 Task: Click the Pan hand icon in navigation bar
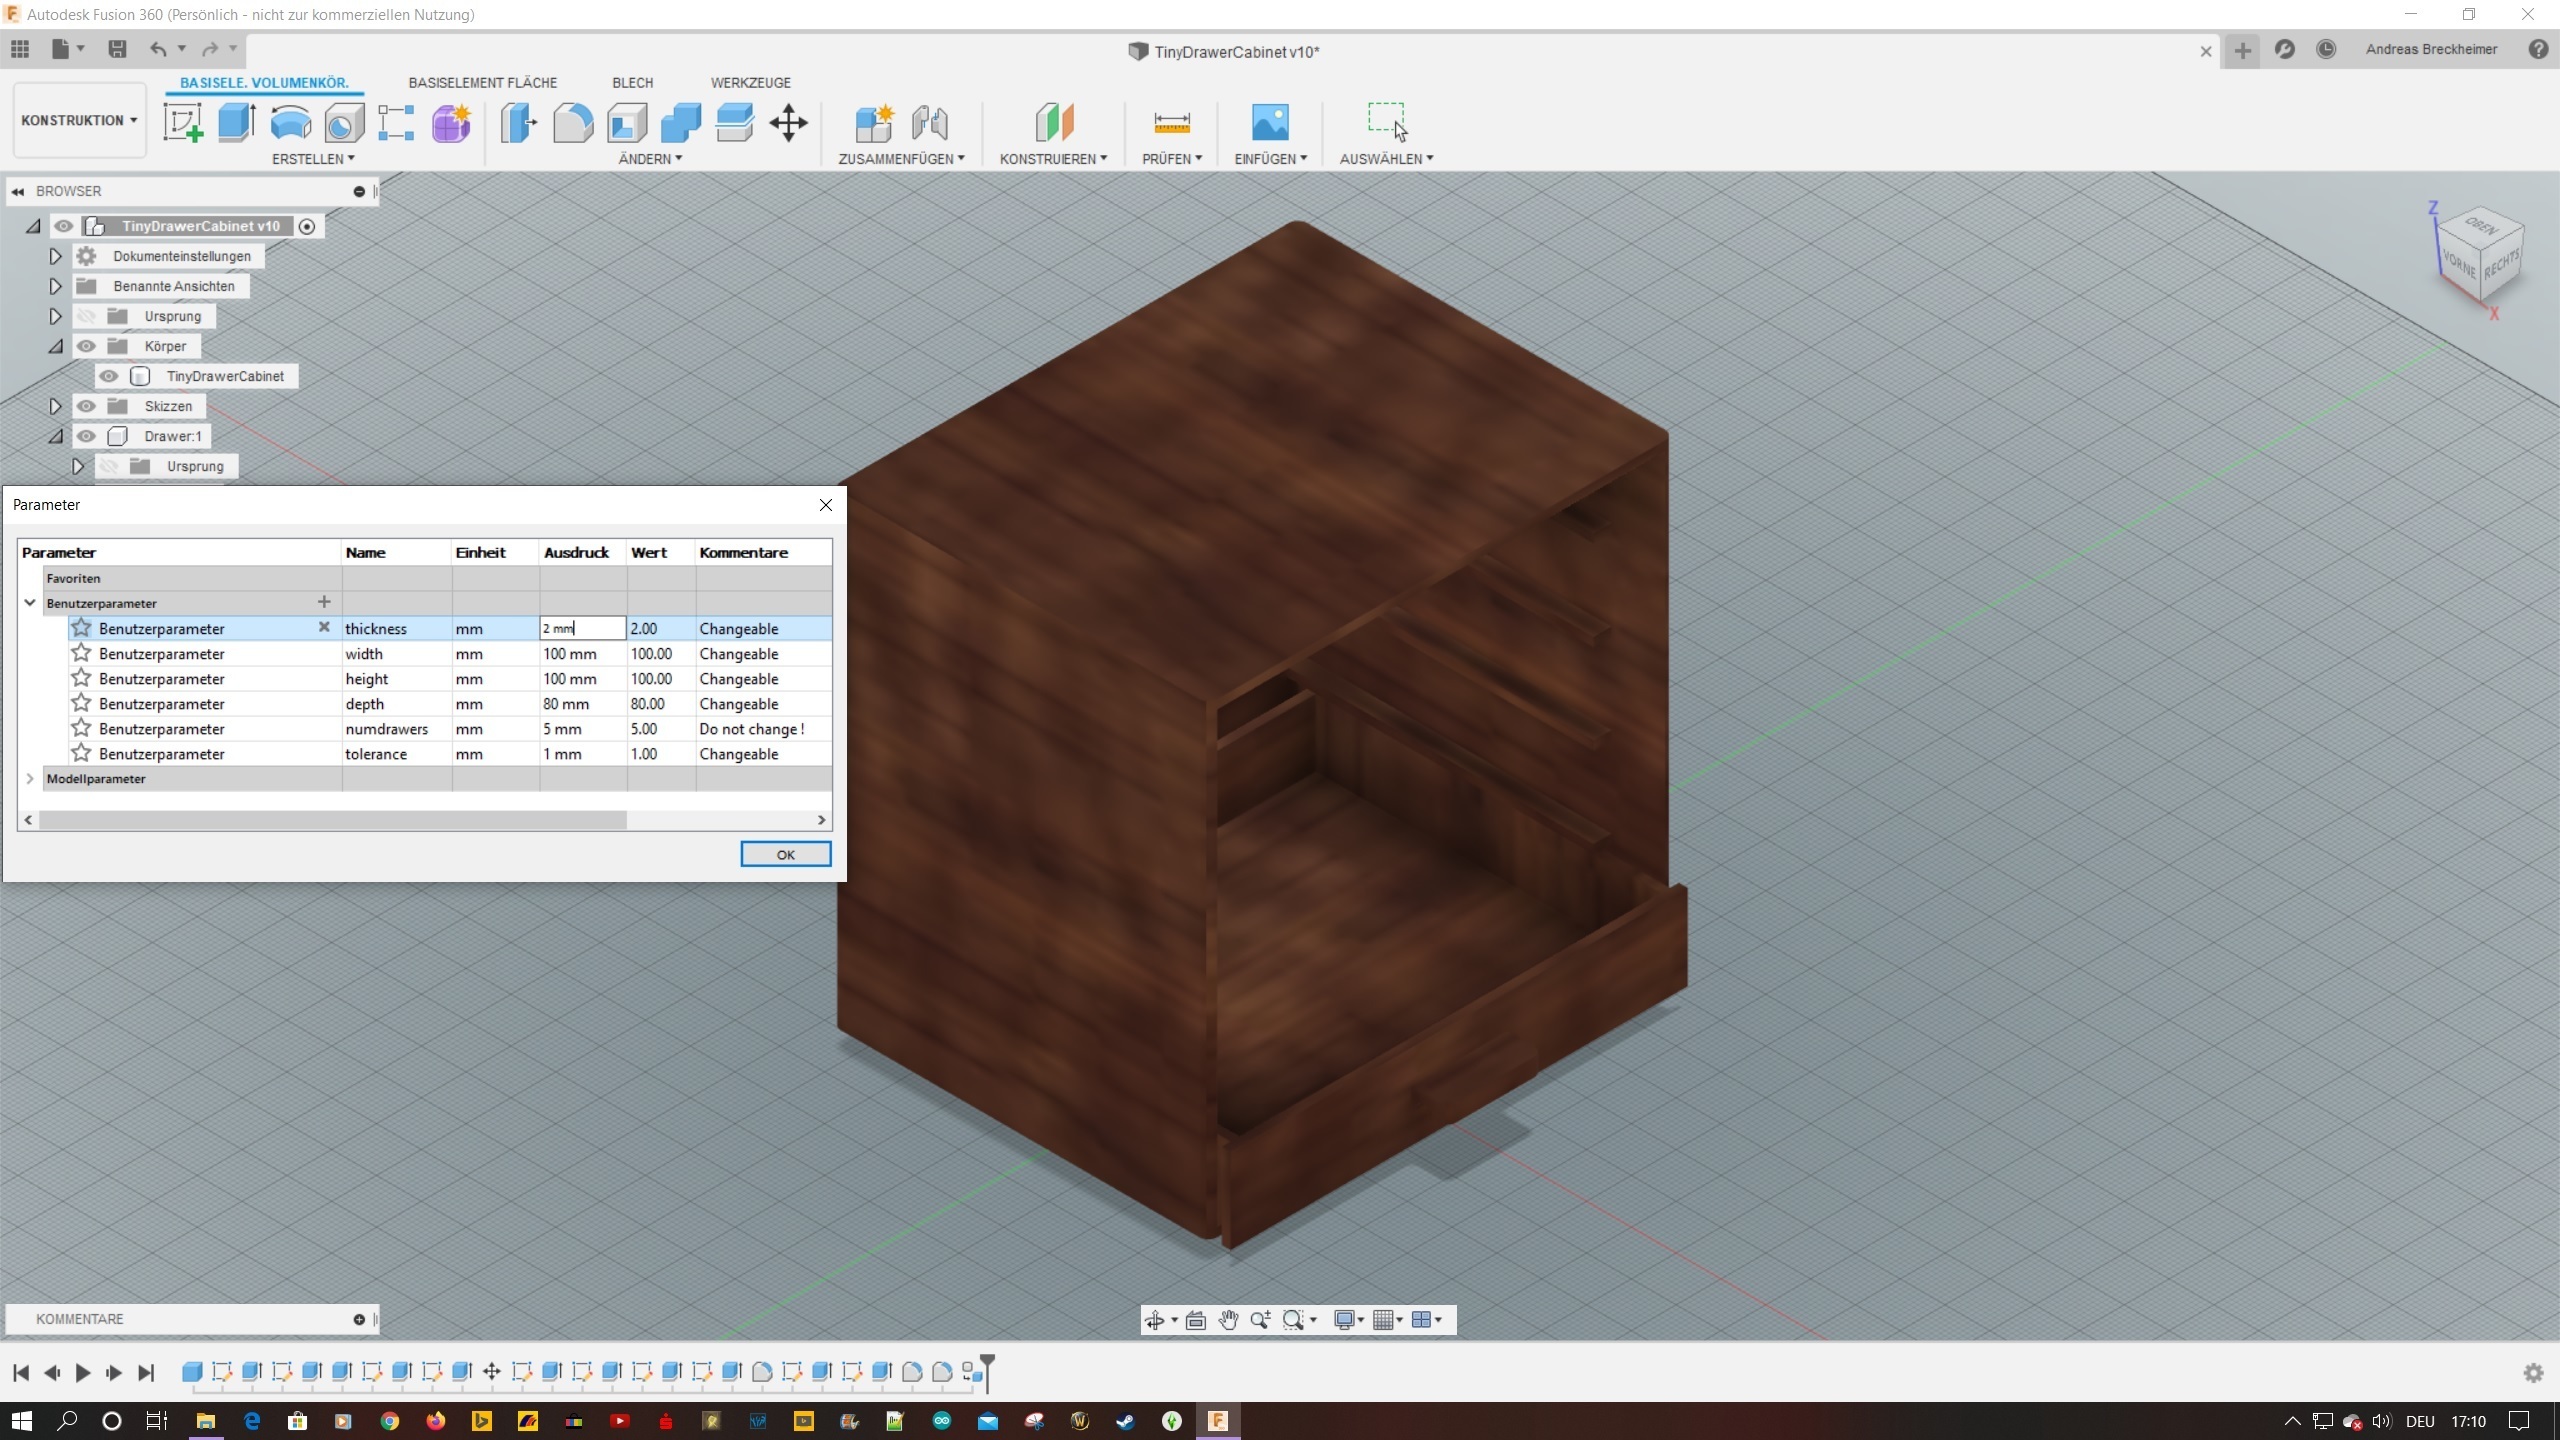pos(1228,1320)
